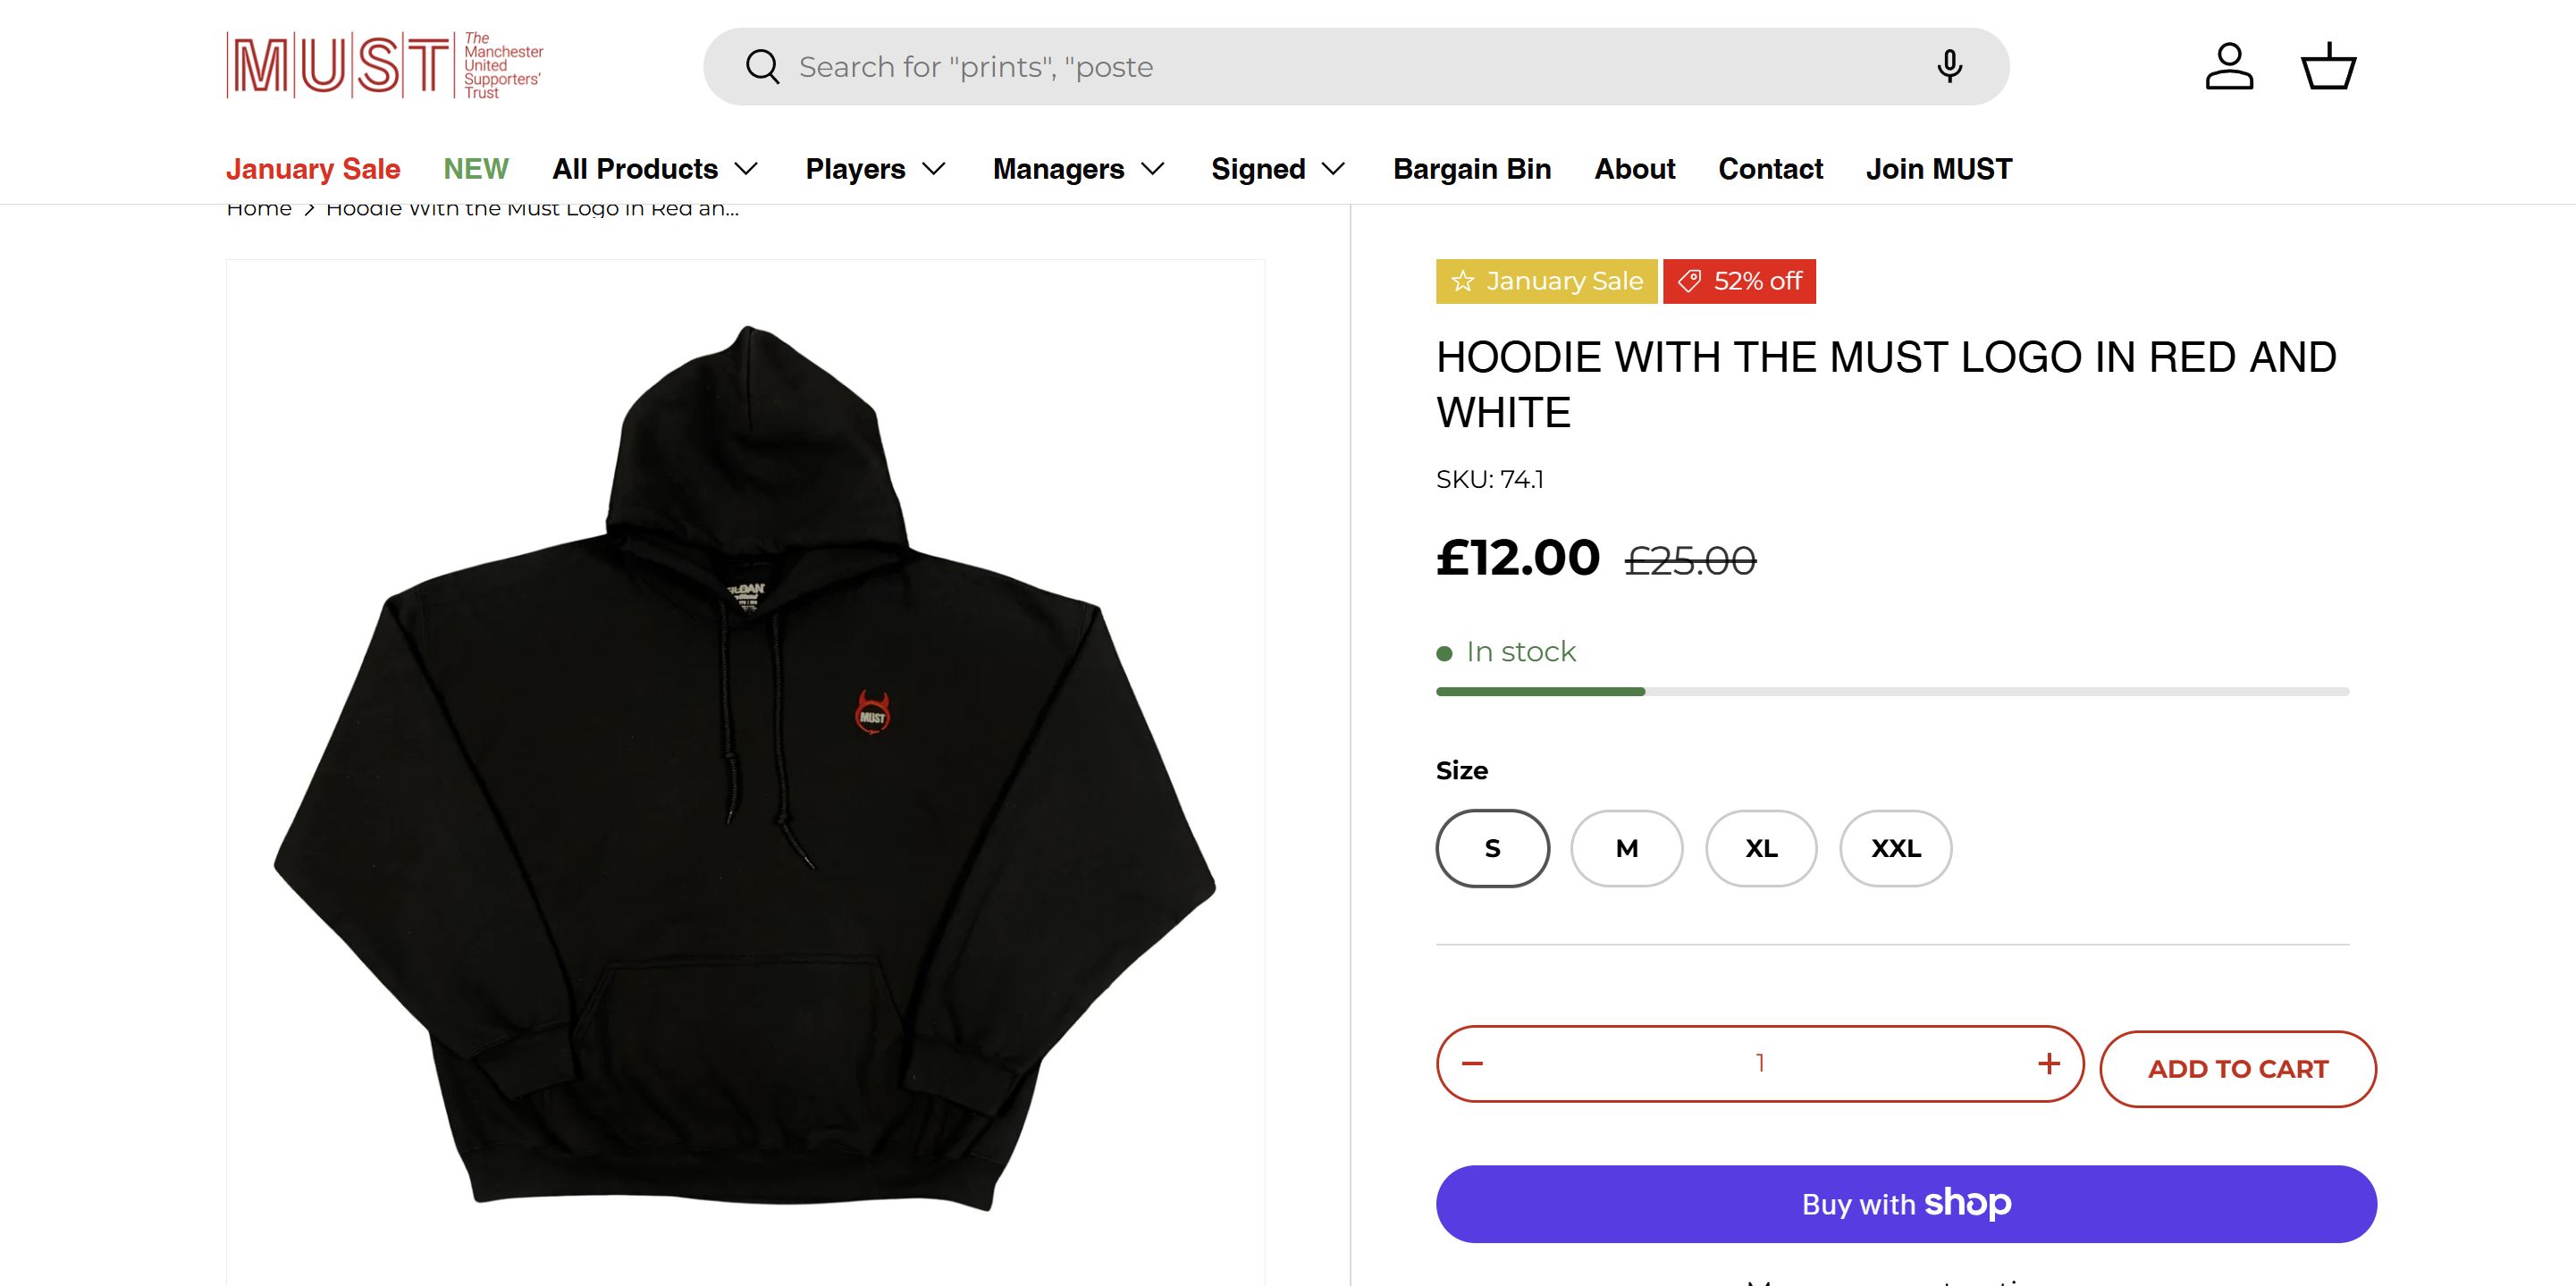This screenshot has height=1286, width=2576.
Task: Go to Bargain Bin page
Action: 1472,169
